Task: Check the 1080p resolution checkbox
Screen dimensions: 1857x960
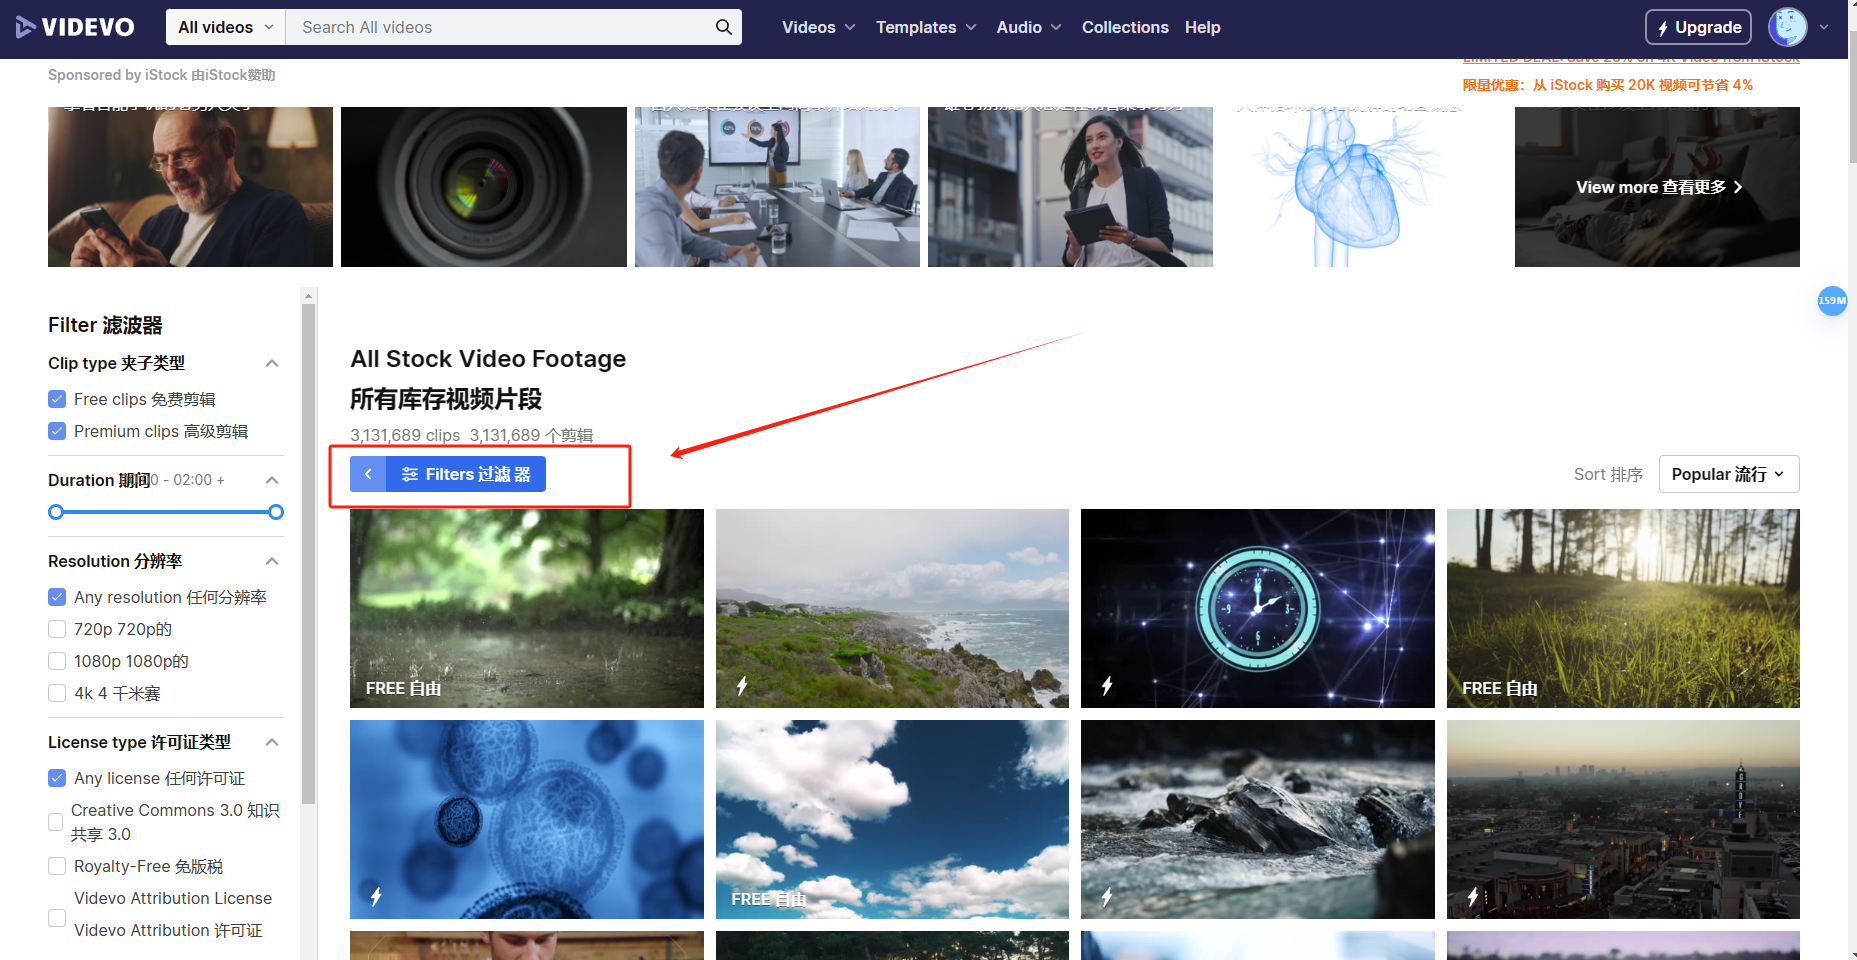Action: 57,661
